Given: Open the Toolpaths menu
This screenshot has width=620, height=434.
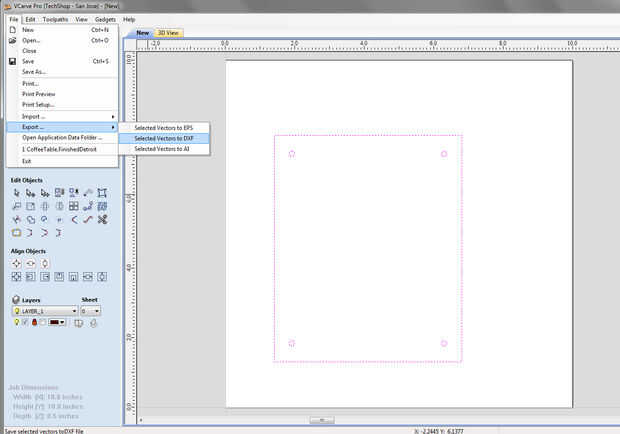Looking at the screenshot, I should coord(55,19).
